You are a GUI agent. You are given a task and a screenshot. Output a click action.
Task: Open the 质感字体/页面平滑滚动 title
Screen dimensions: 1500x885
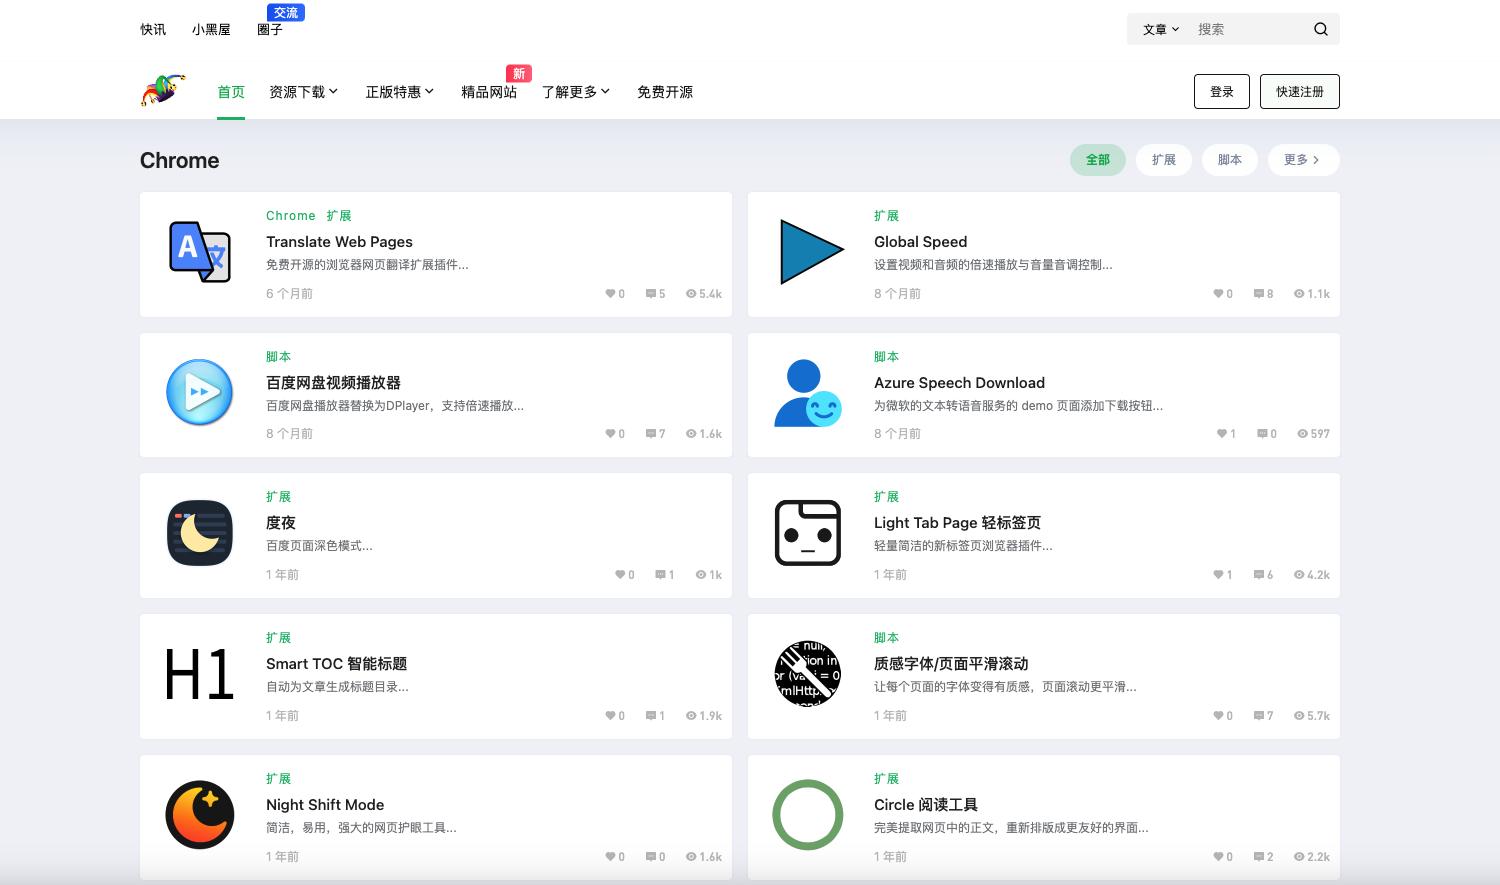coord(951,664)
